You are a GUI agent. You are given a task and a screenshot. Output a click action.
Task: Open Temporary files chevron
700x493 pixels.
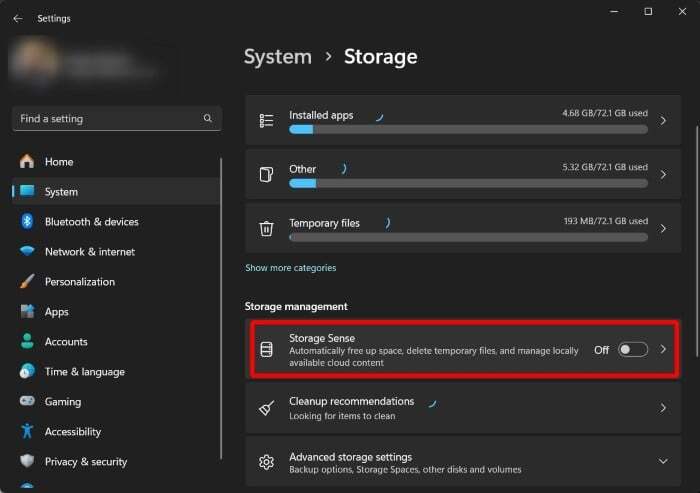(663, 229)
